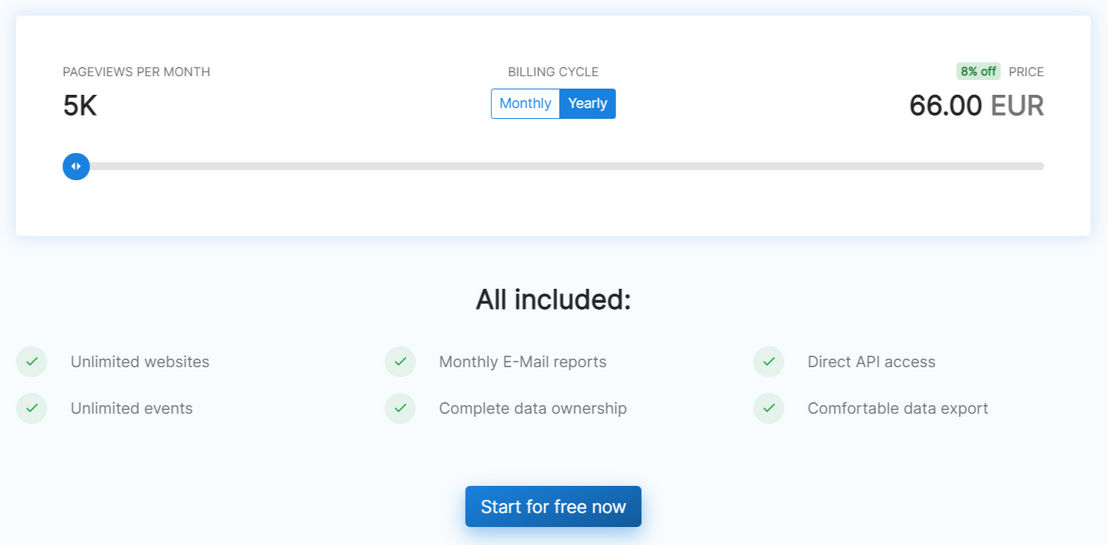
Task: Click the Unlimited events text
Action: [131, 409]
